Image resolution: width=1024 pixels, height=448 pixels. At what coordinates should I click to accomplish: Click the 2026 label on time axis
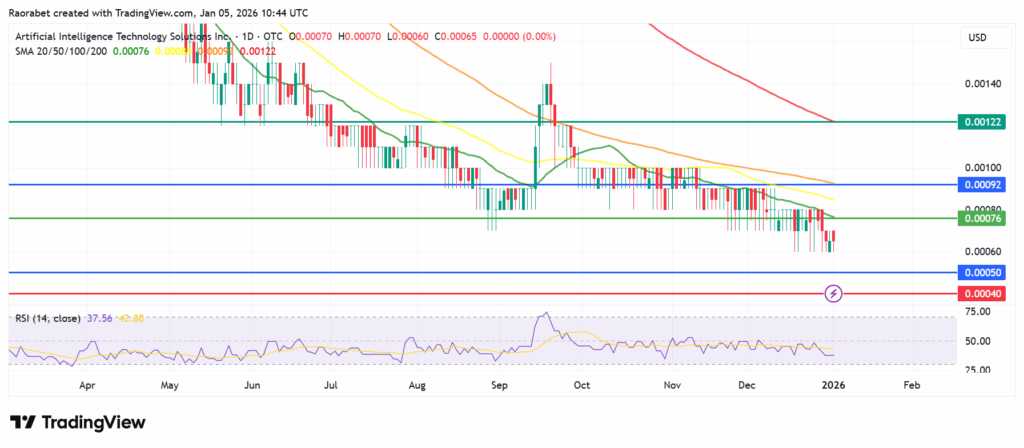[829, 383]
